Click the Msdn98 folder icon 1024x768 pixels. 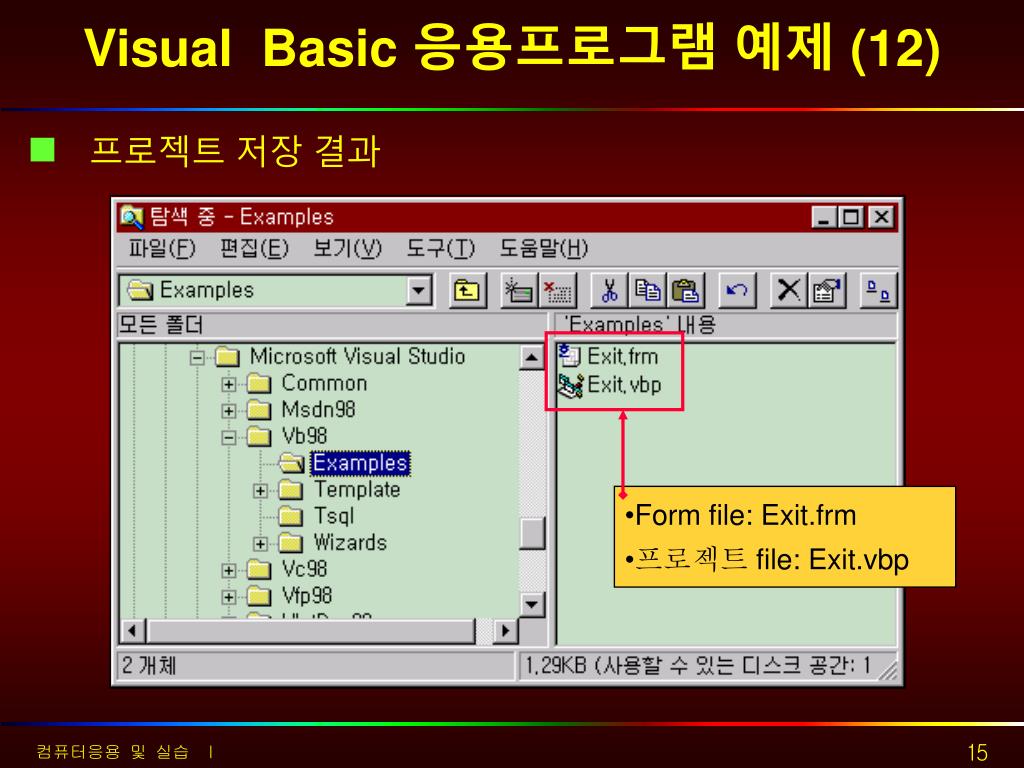point(259,410)
